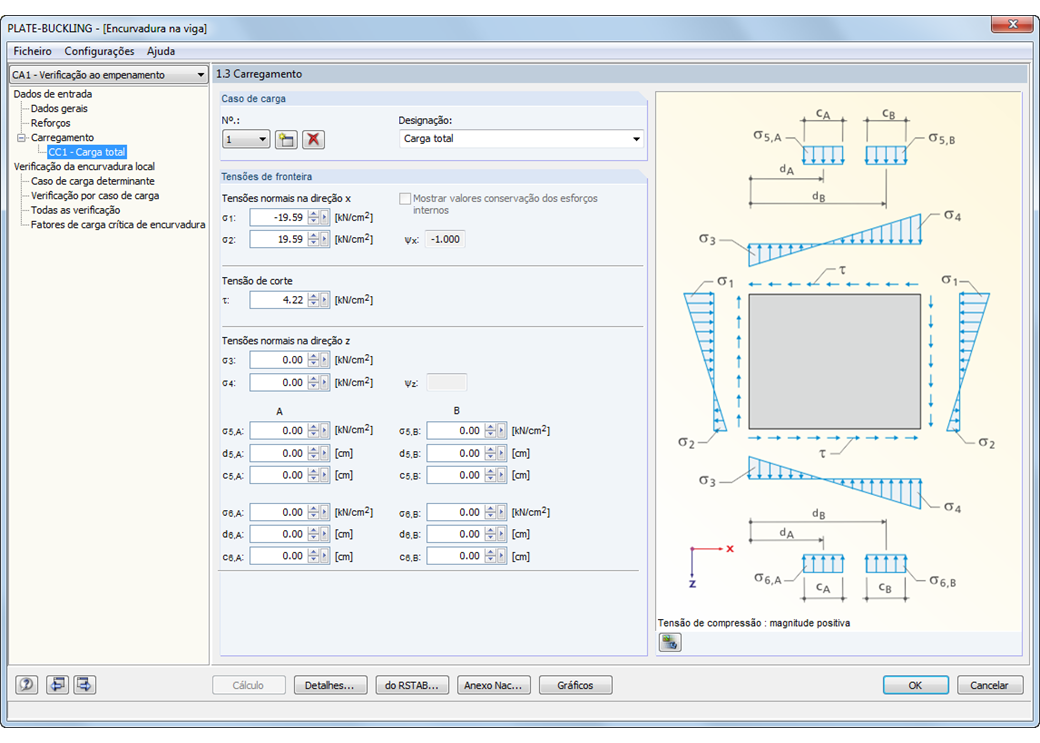
Task: Click the Gráficos button
Action: tap(575, 686)
